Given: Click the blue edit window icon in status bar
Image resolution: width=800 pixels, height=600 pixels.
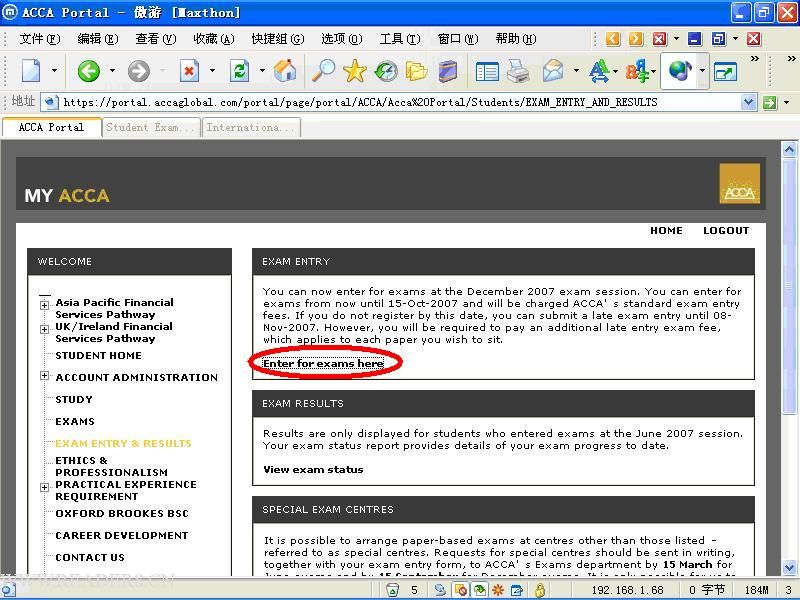Looking at the screenshot, I should point(516,590).
